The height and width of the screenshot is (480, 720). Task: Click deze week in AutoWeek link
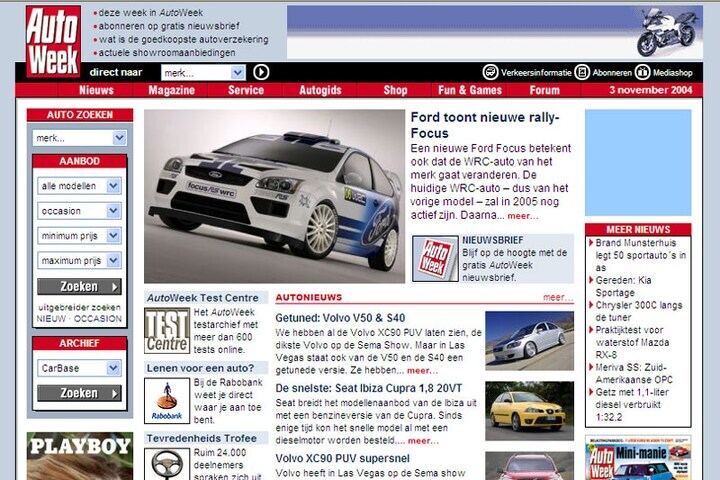[x=151, y=13]
